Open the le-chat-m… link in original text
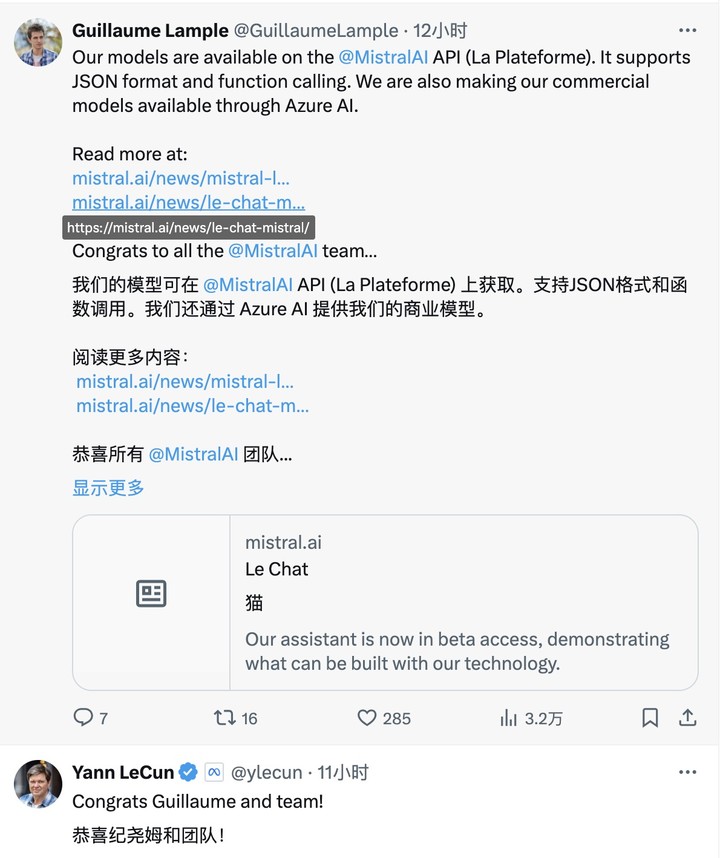720x858 pixels. coord(189,203)
